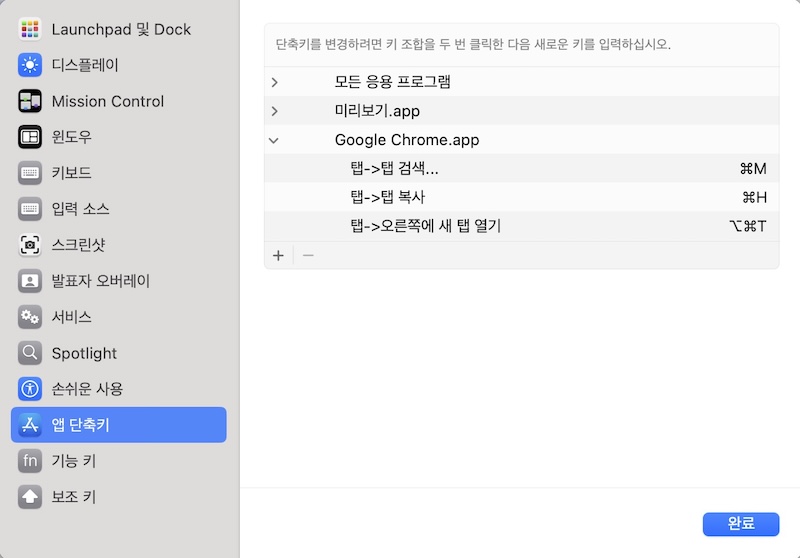Select 탭->오른쪽에 새 탭 열기 row
The height and width of the screenshot is (558, 800).
pyautogui.click(x=521, y=226)
